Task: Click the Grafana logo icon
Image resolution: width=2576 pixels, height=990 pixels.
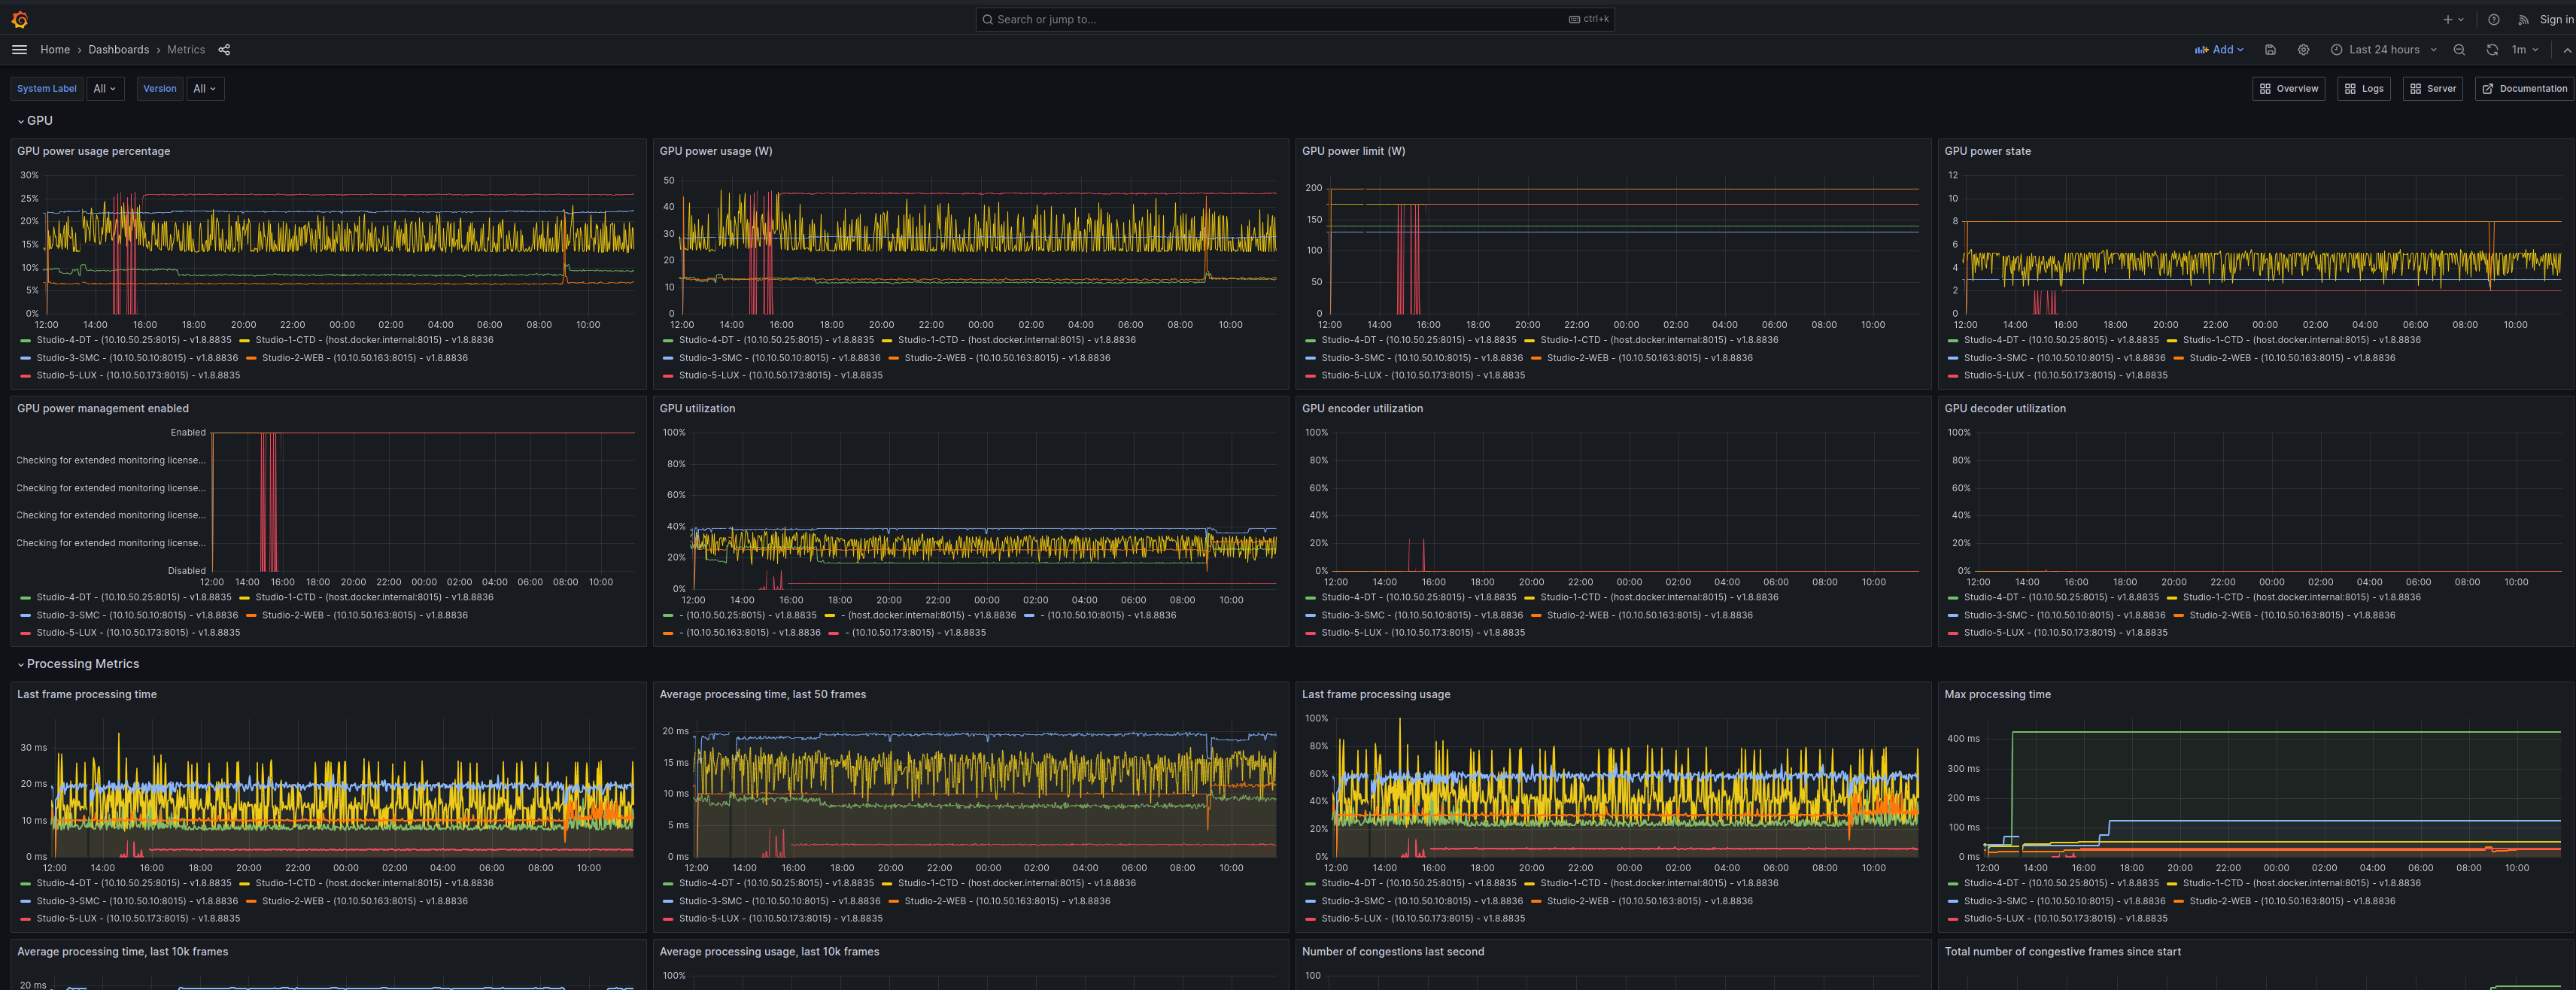Action: (x=20, y=19)
